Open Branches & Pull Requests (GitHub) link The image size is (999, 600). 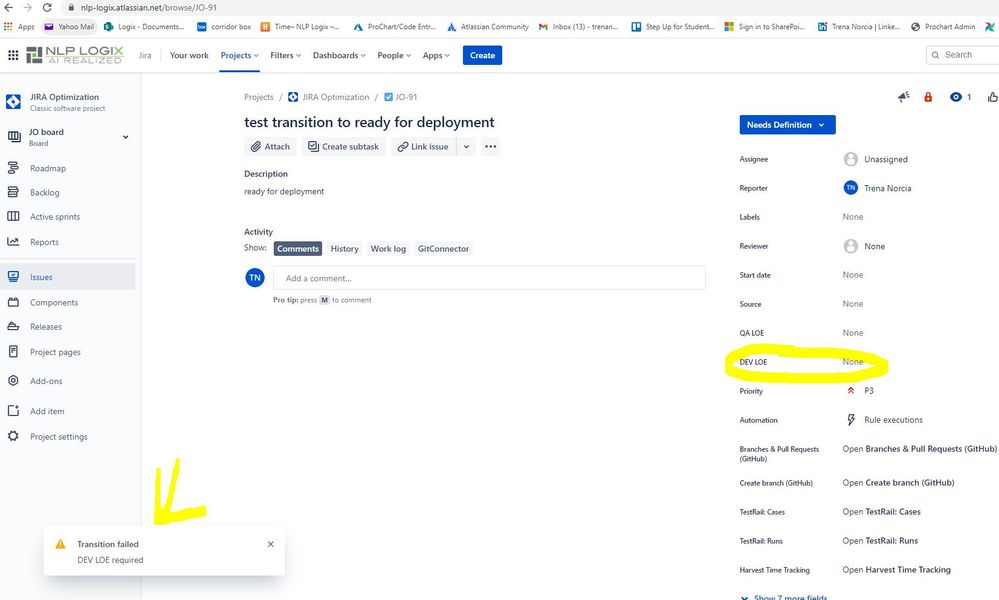(919, 448)
